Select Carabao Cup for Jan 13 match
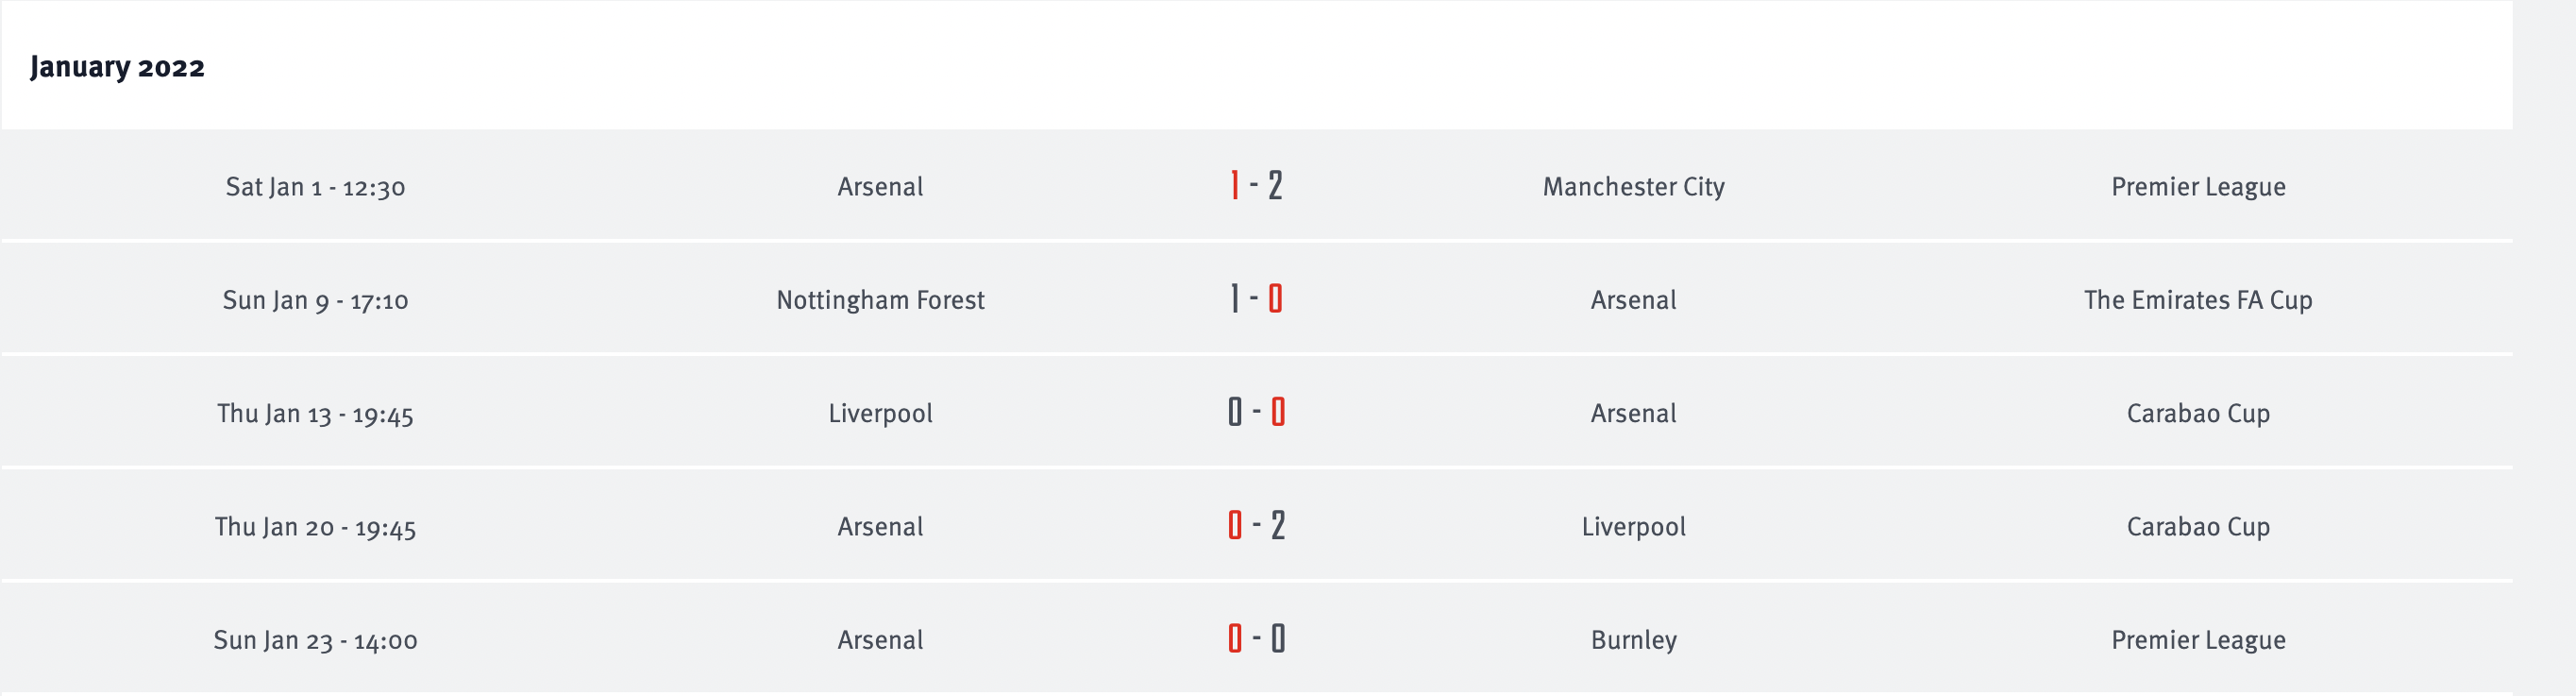This screenshot has width=2576, height=696. click(x=2197, y=413)
